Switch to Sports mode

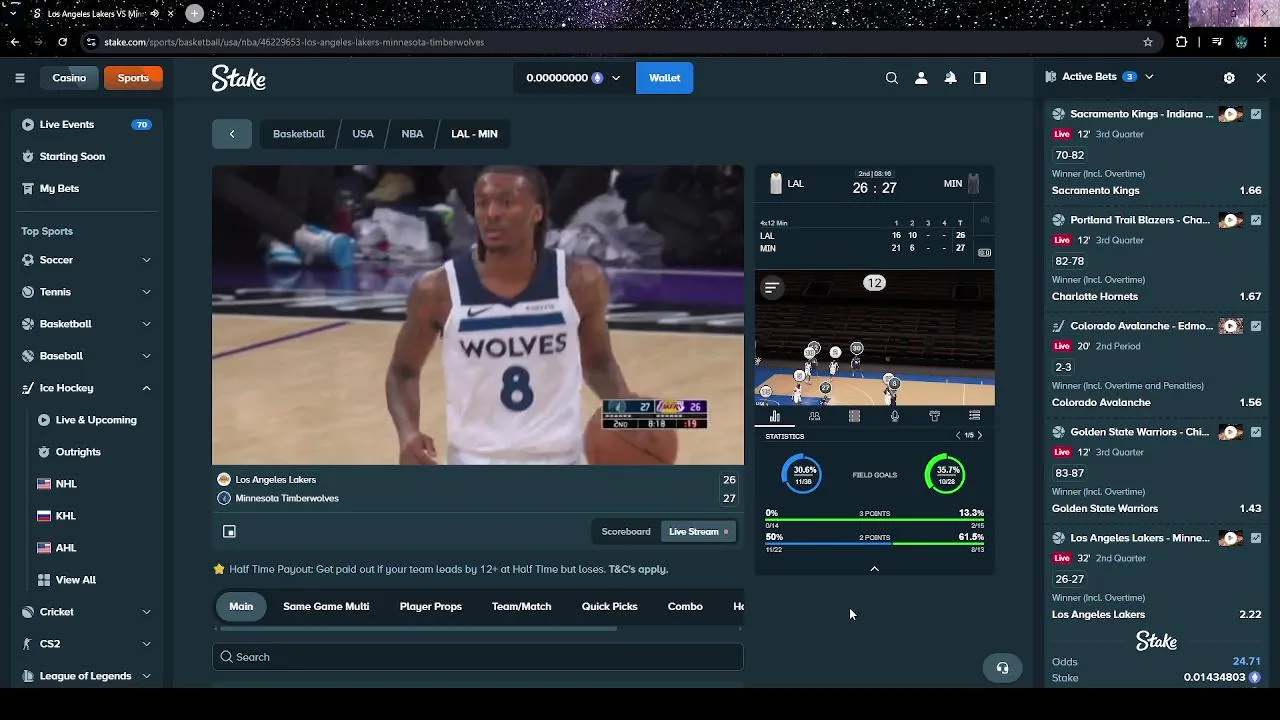(133, 78)
